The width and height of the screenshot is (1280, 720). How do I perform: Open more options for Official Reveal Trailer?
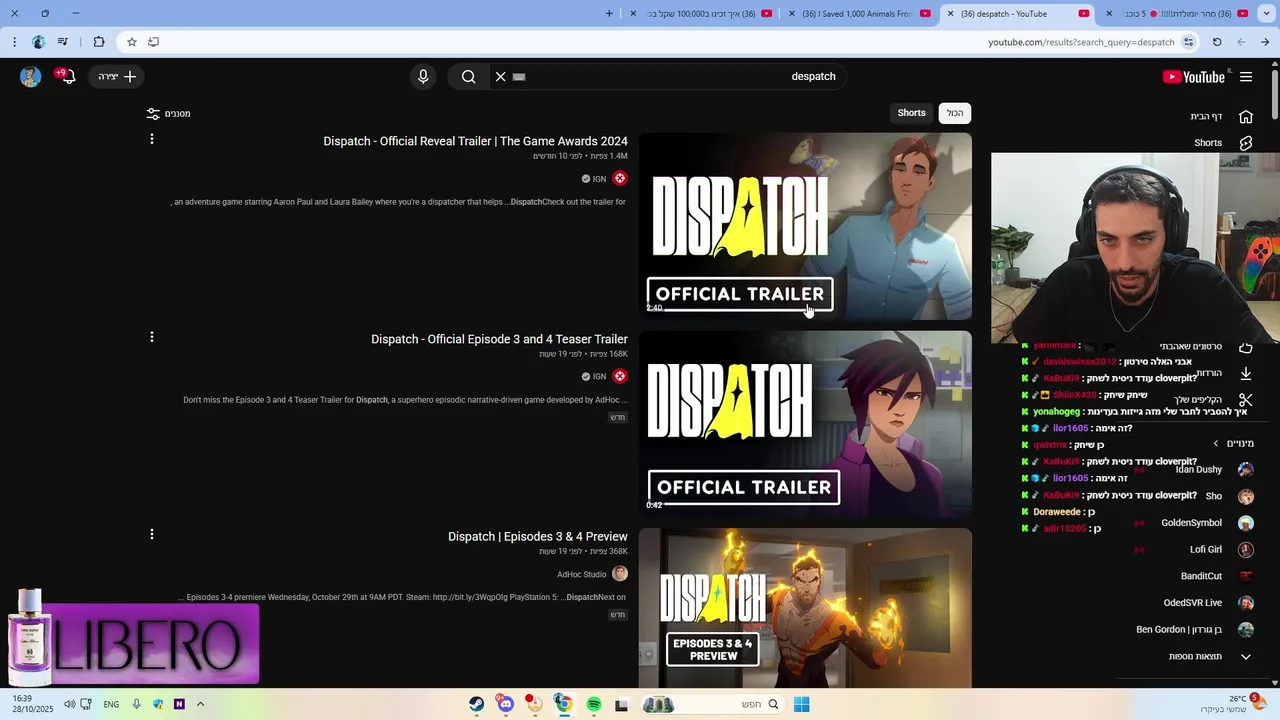pyautogui.click(x=152, y=139)
